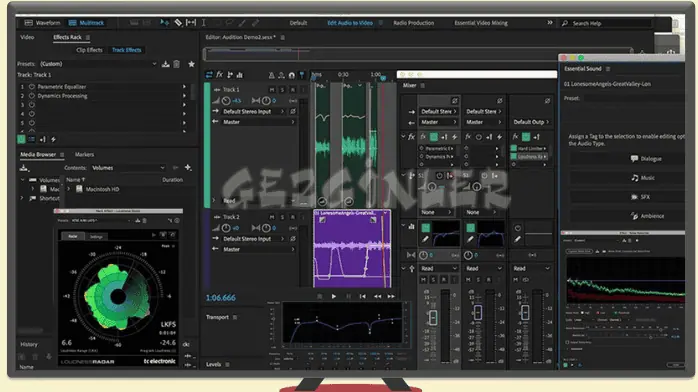Switch to the Markers tab

(84, 155)
